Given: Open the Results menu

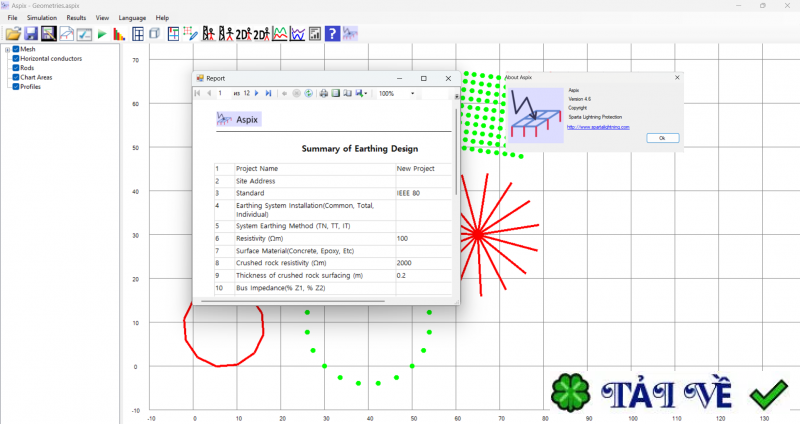Looking at the screenshot, I should pyautogui.click(x=76, y=18).
